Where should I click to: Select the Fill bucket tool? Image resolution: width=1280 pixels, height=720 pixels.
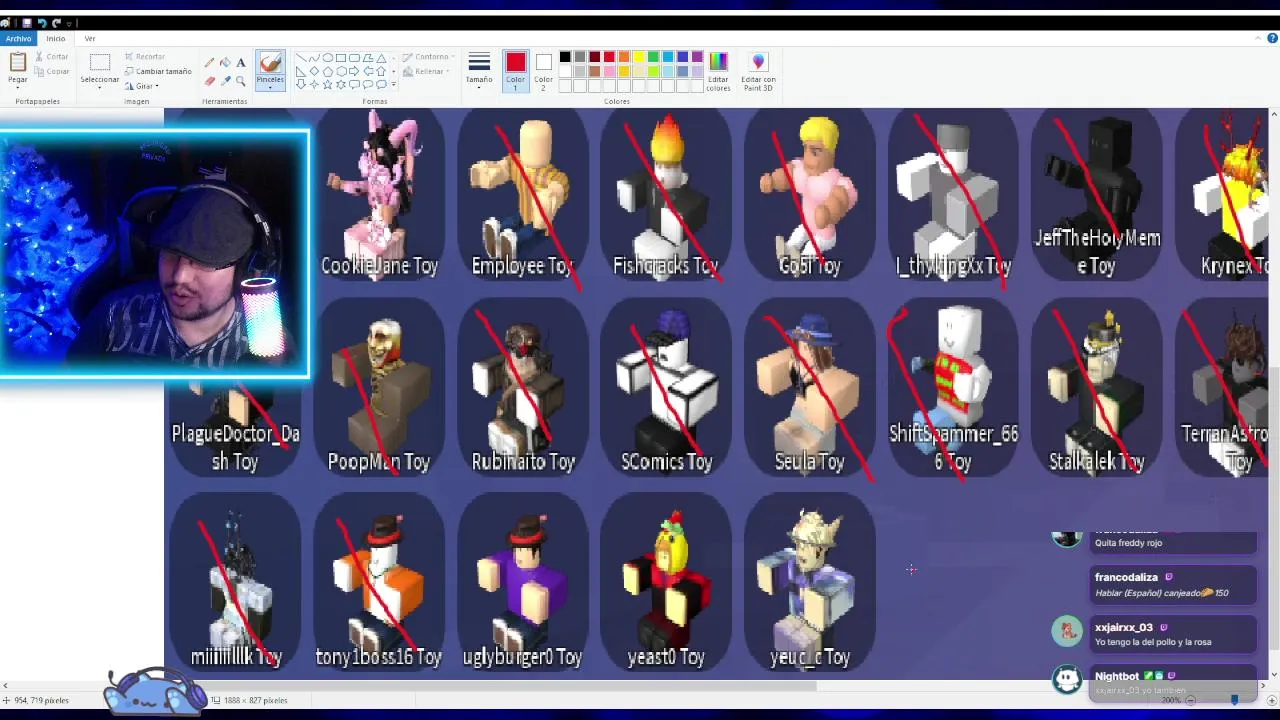tap(225, 63)
